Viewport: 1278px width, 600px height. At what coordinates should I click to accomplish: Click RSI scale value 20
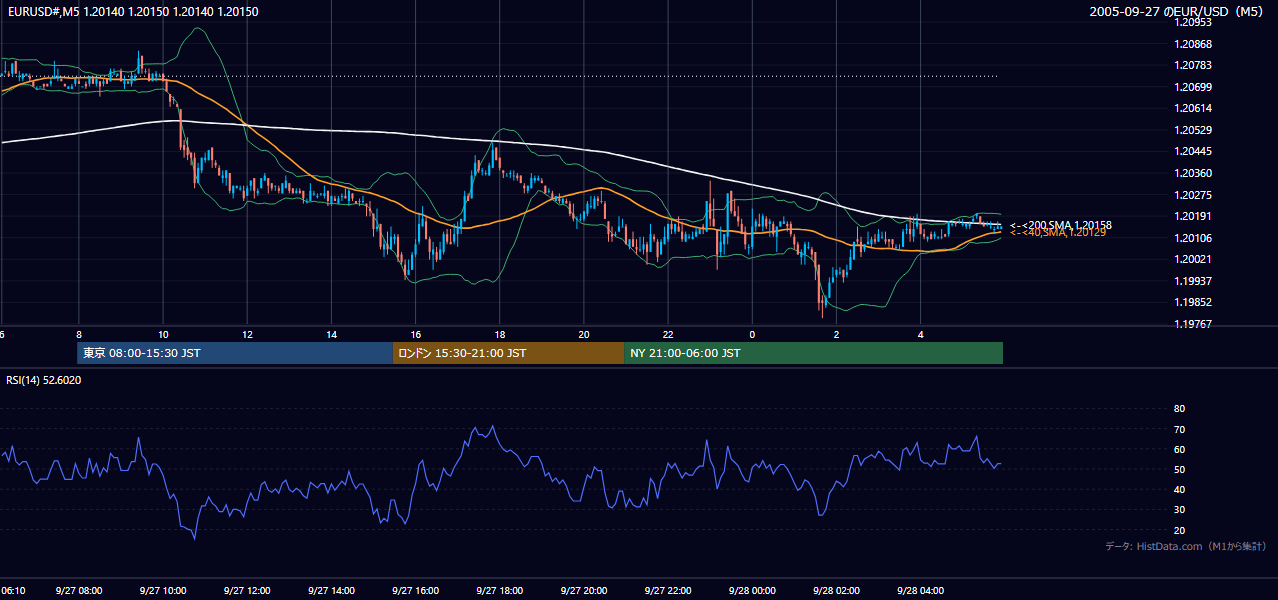click(1179, 530)
